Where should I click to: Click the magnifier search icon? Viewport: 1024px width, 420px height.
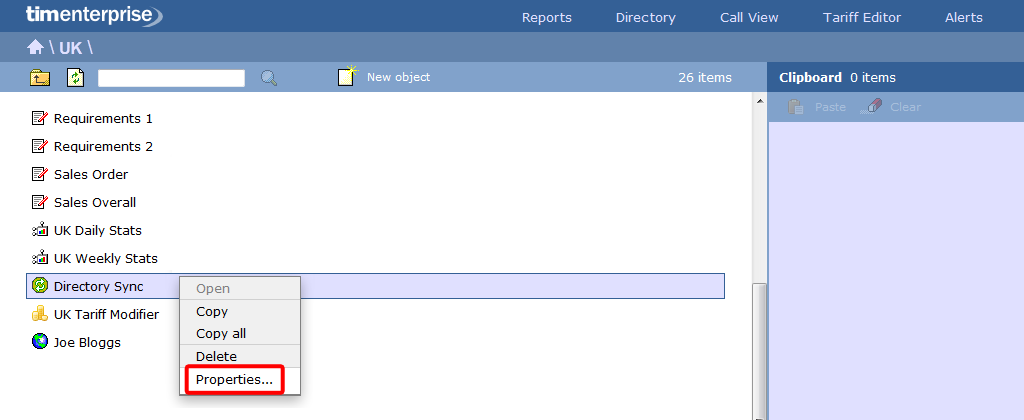tap(269, 78)
